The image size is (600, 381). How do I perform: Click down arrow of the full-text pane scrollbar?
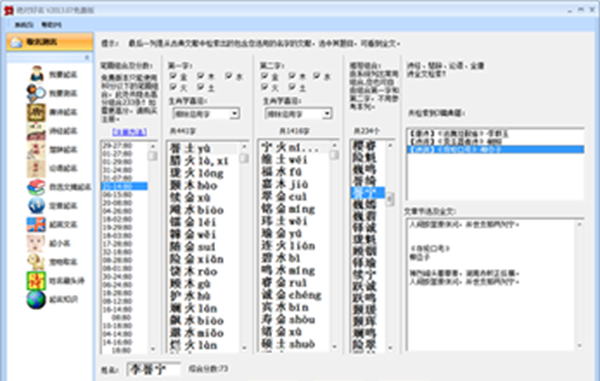[579, 345]
